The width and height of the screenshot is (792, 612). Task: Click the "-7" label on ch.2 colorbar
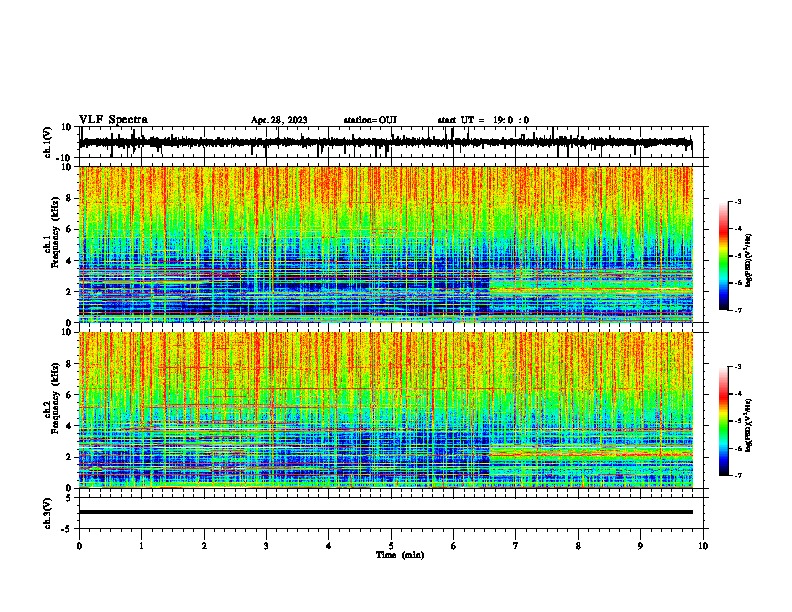pyautogui.click(x=738, y=475)
